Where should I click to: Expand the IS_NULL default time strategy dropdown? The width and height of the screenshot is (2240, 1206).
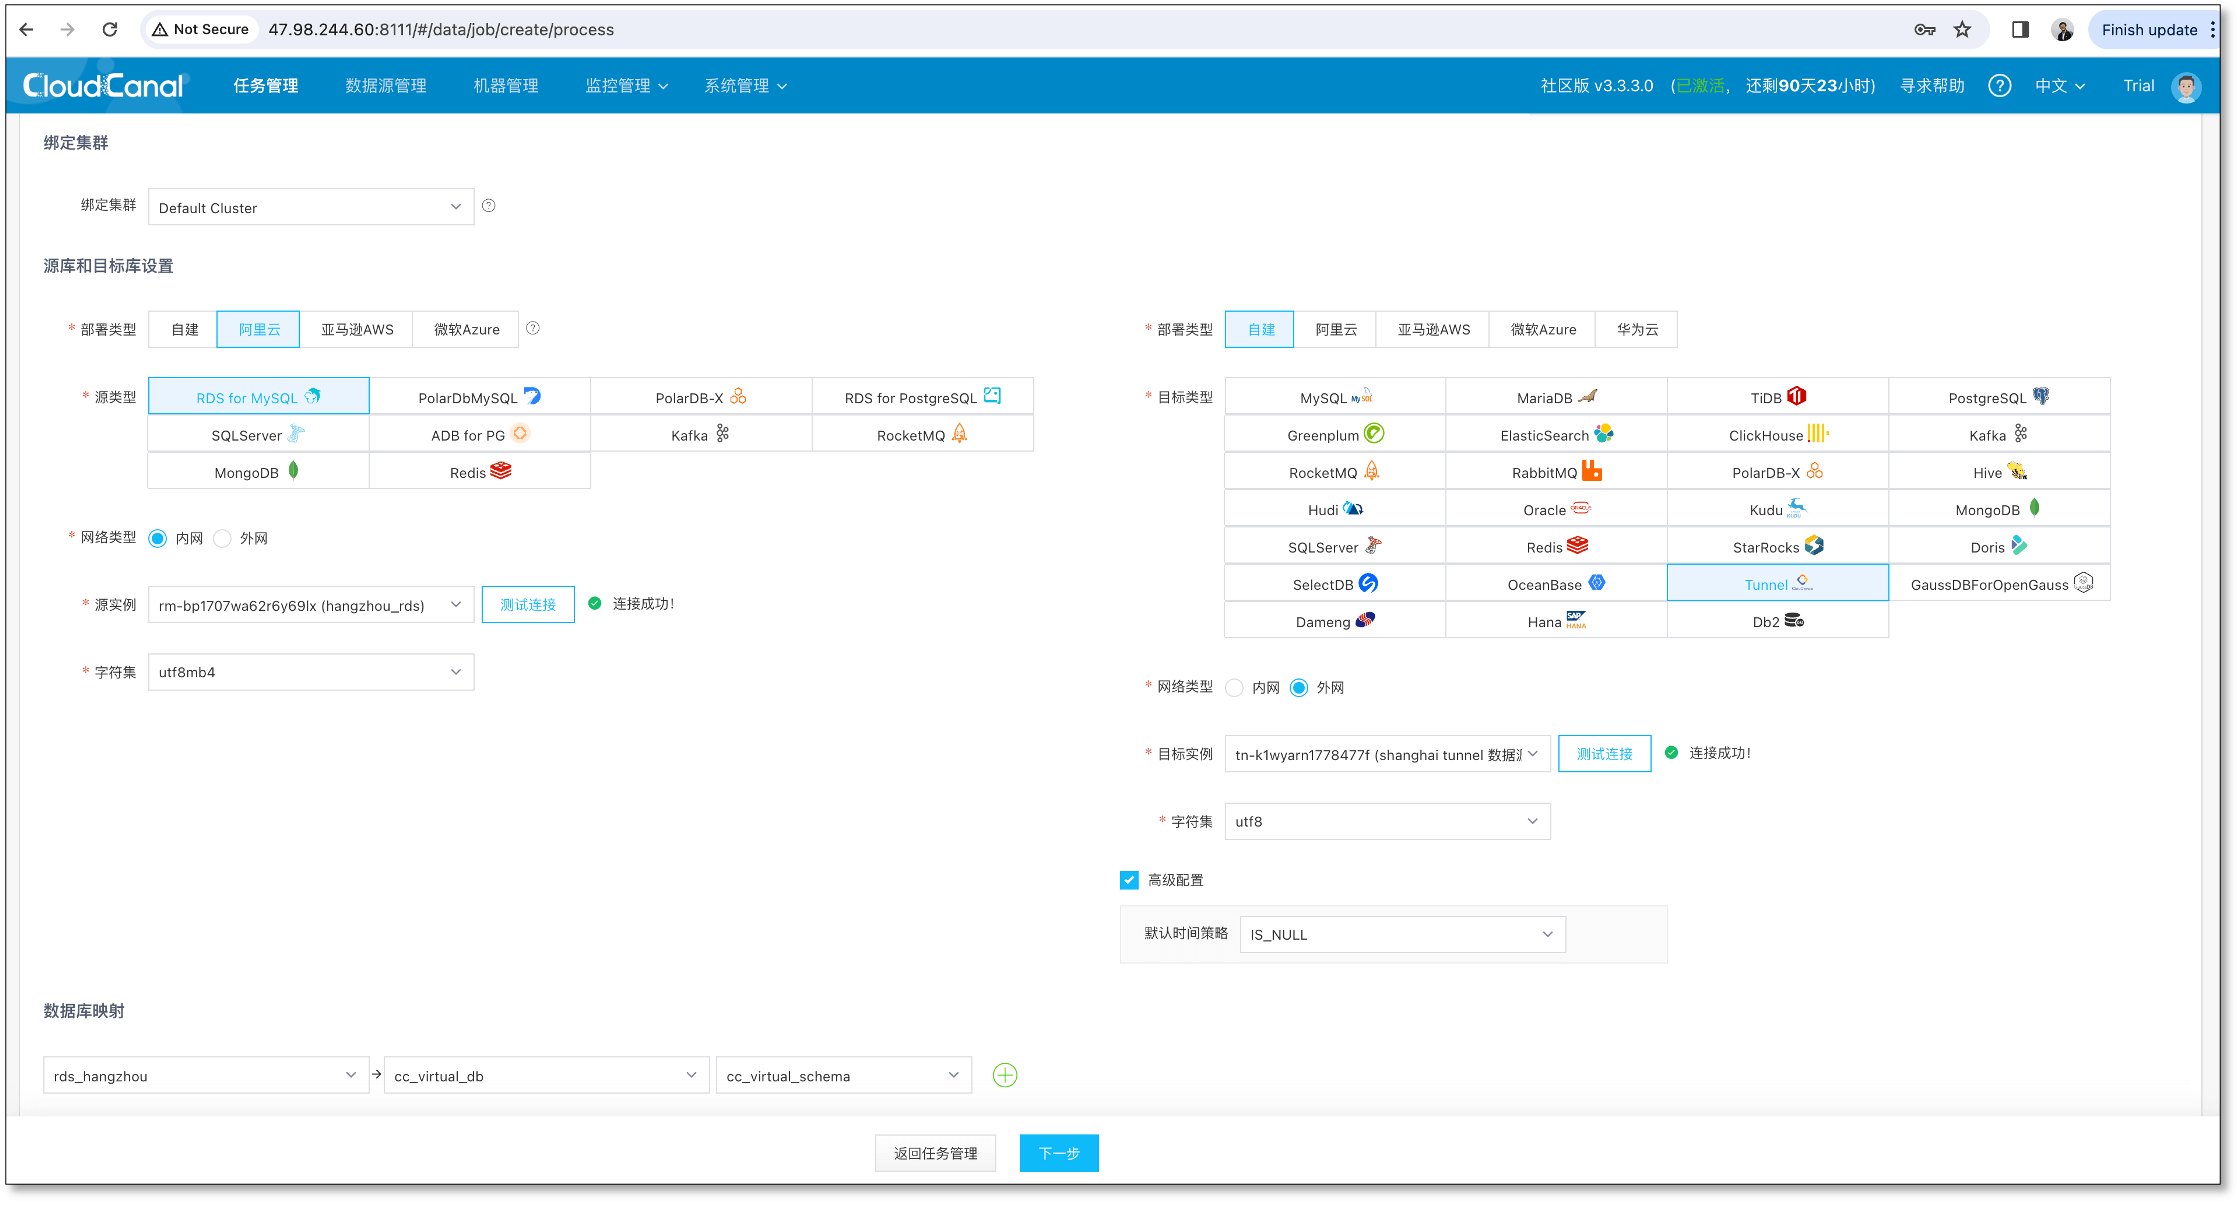pyautogui.click(x=1402, y=935)
